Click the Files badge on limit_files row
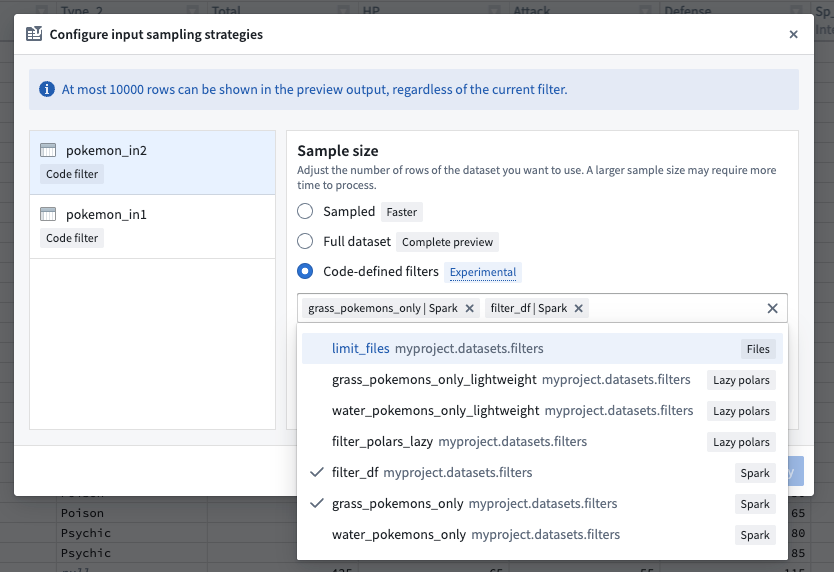The image size is (834, 572). click(758, 349)
